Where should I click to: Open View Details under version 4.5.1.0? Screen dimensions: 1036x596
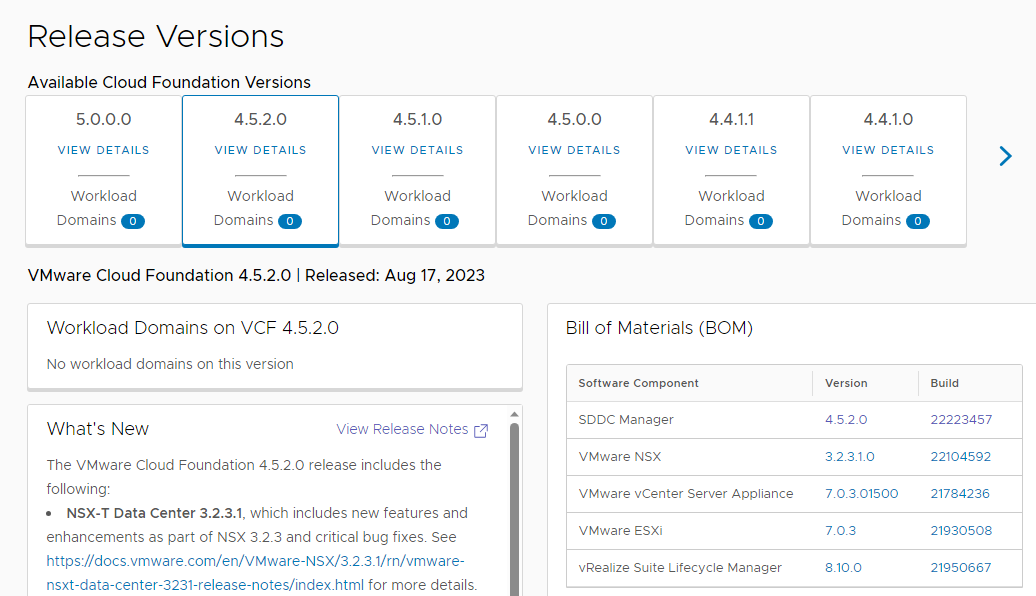pos(417,150)
